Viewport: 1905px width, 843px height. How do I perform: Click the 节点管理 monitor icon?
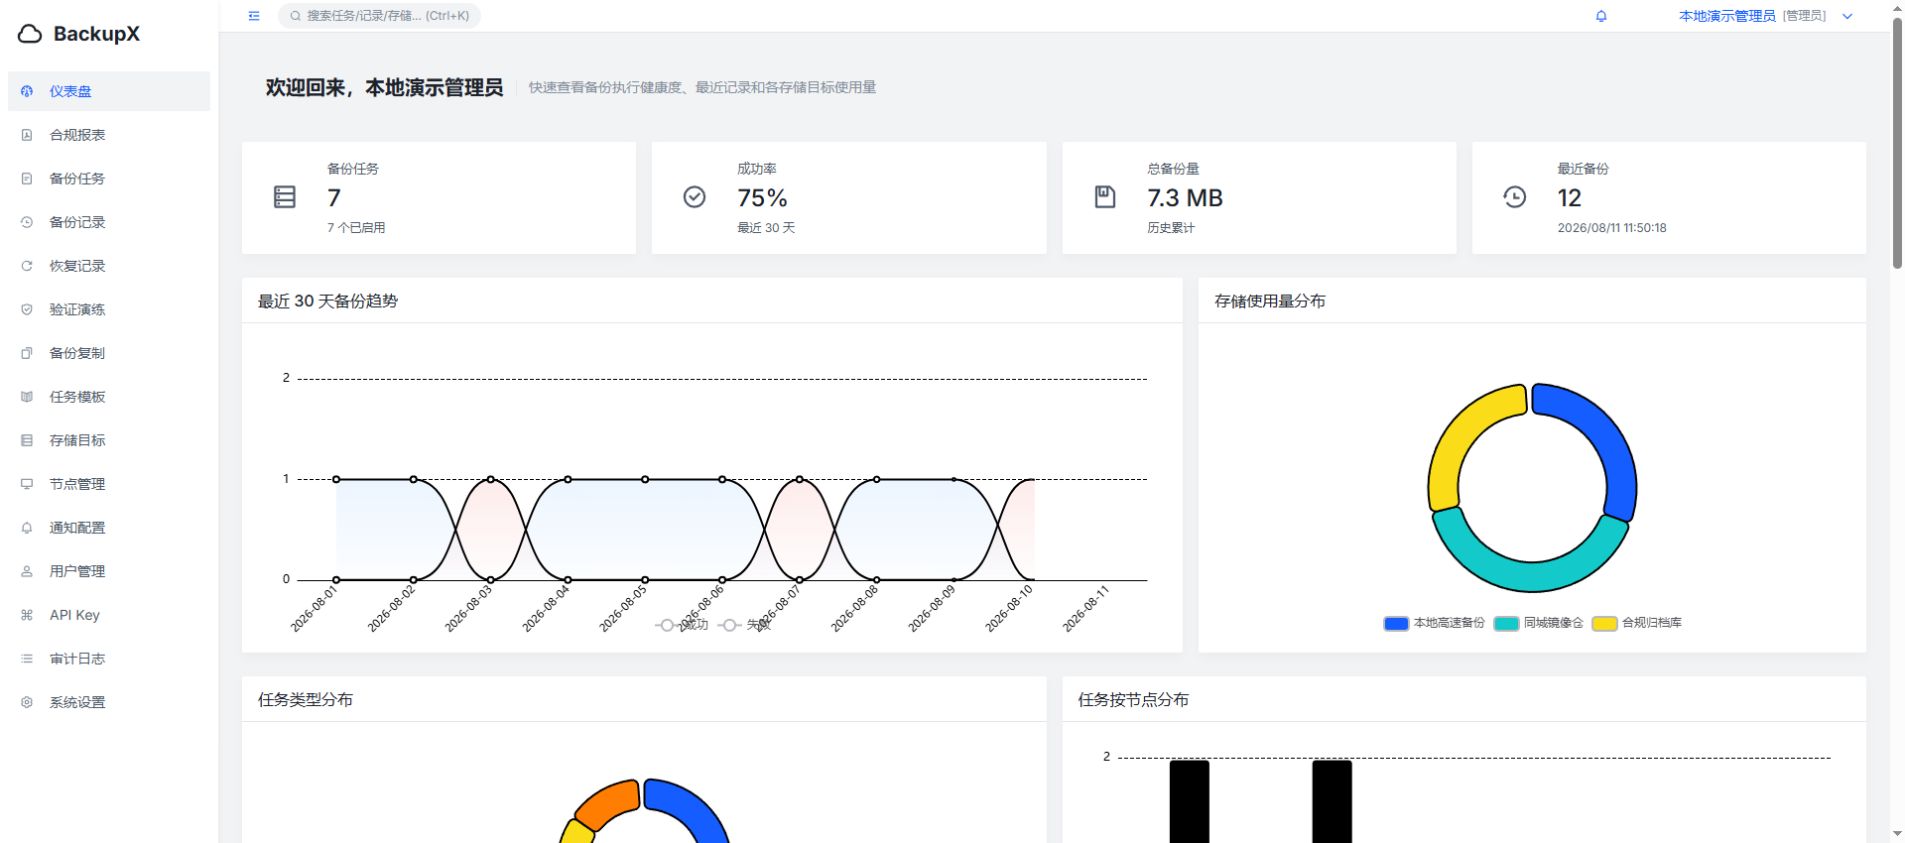[x=27, y=484]
